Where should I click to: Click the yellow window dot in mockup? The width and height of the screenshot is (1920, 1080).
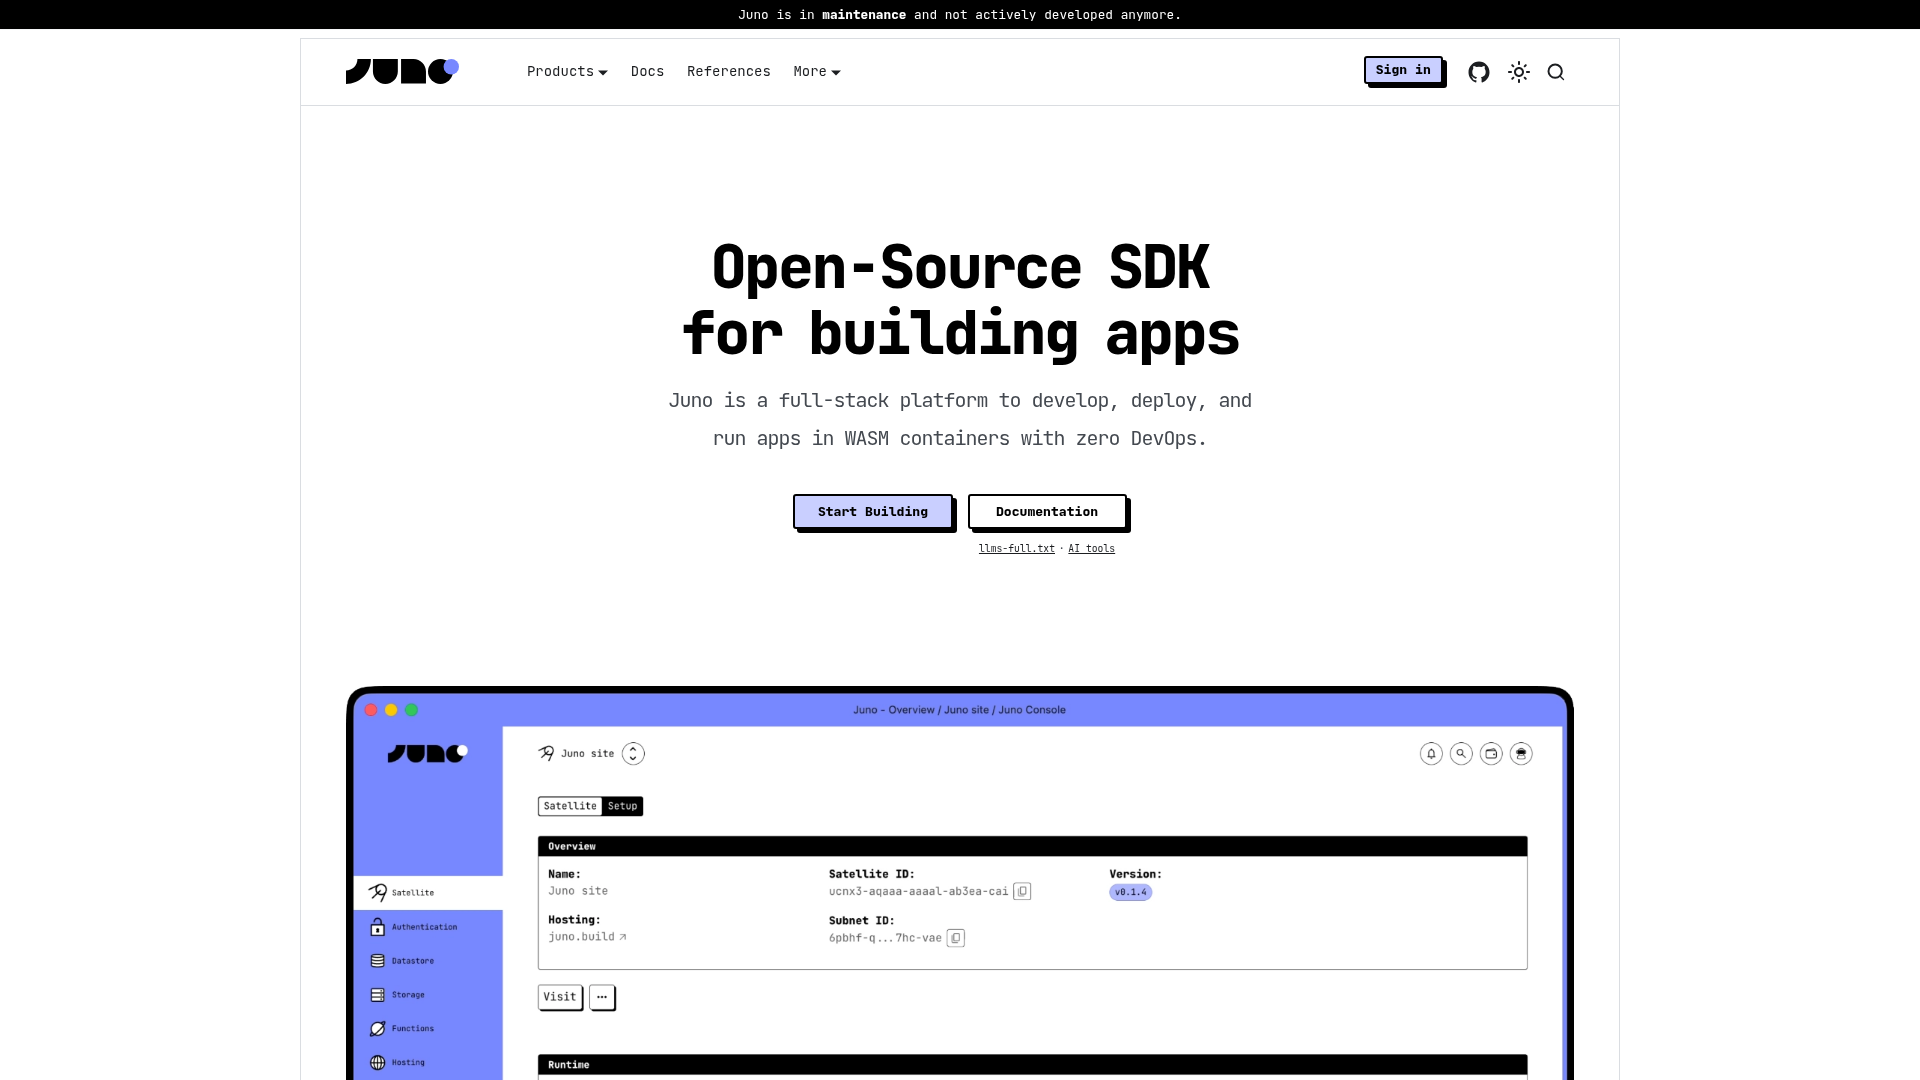pos(391,710)
